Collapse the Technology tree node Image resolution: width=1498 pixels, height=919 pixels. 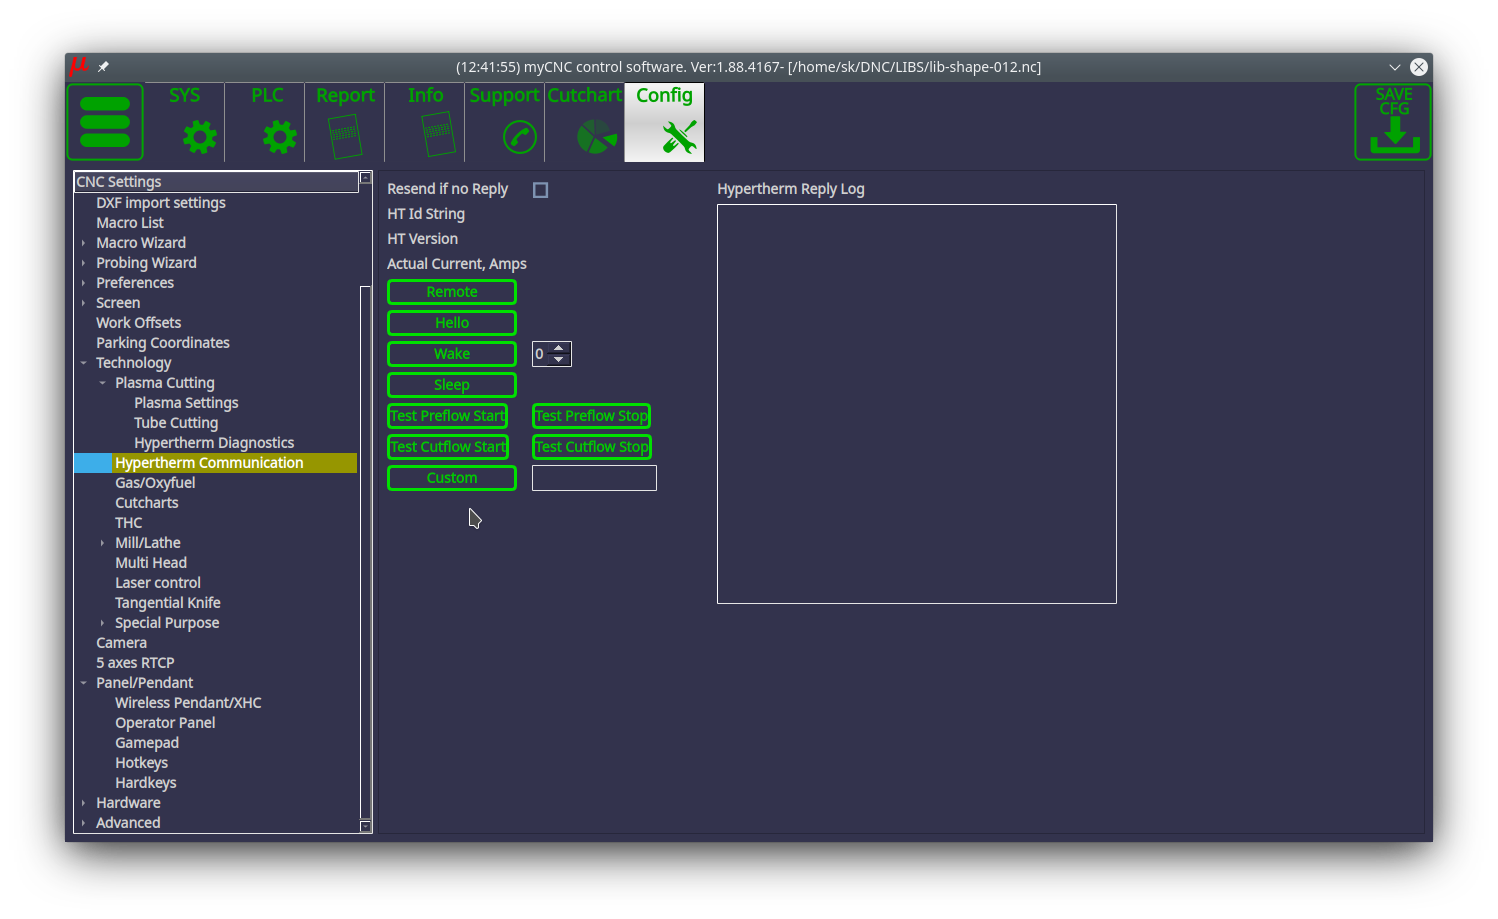[x=84, y=363]
